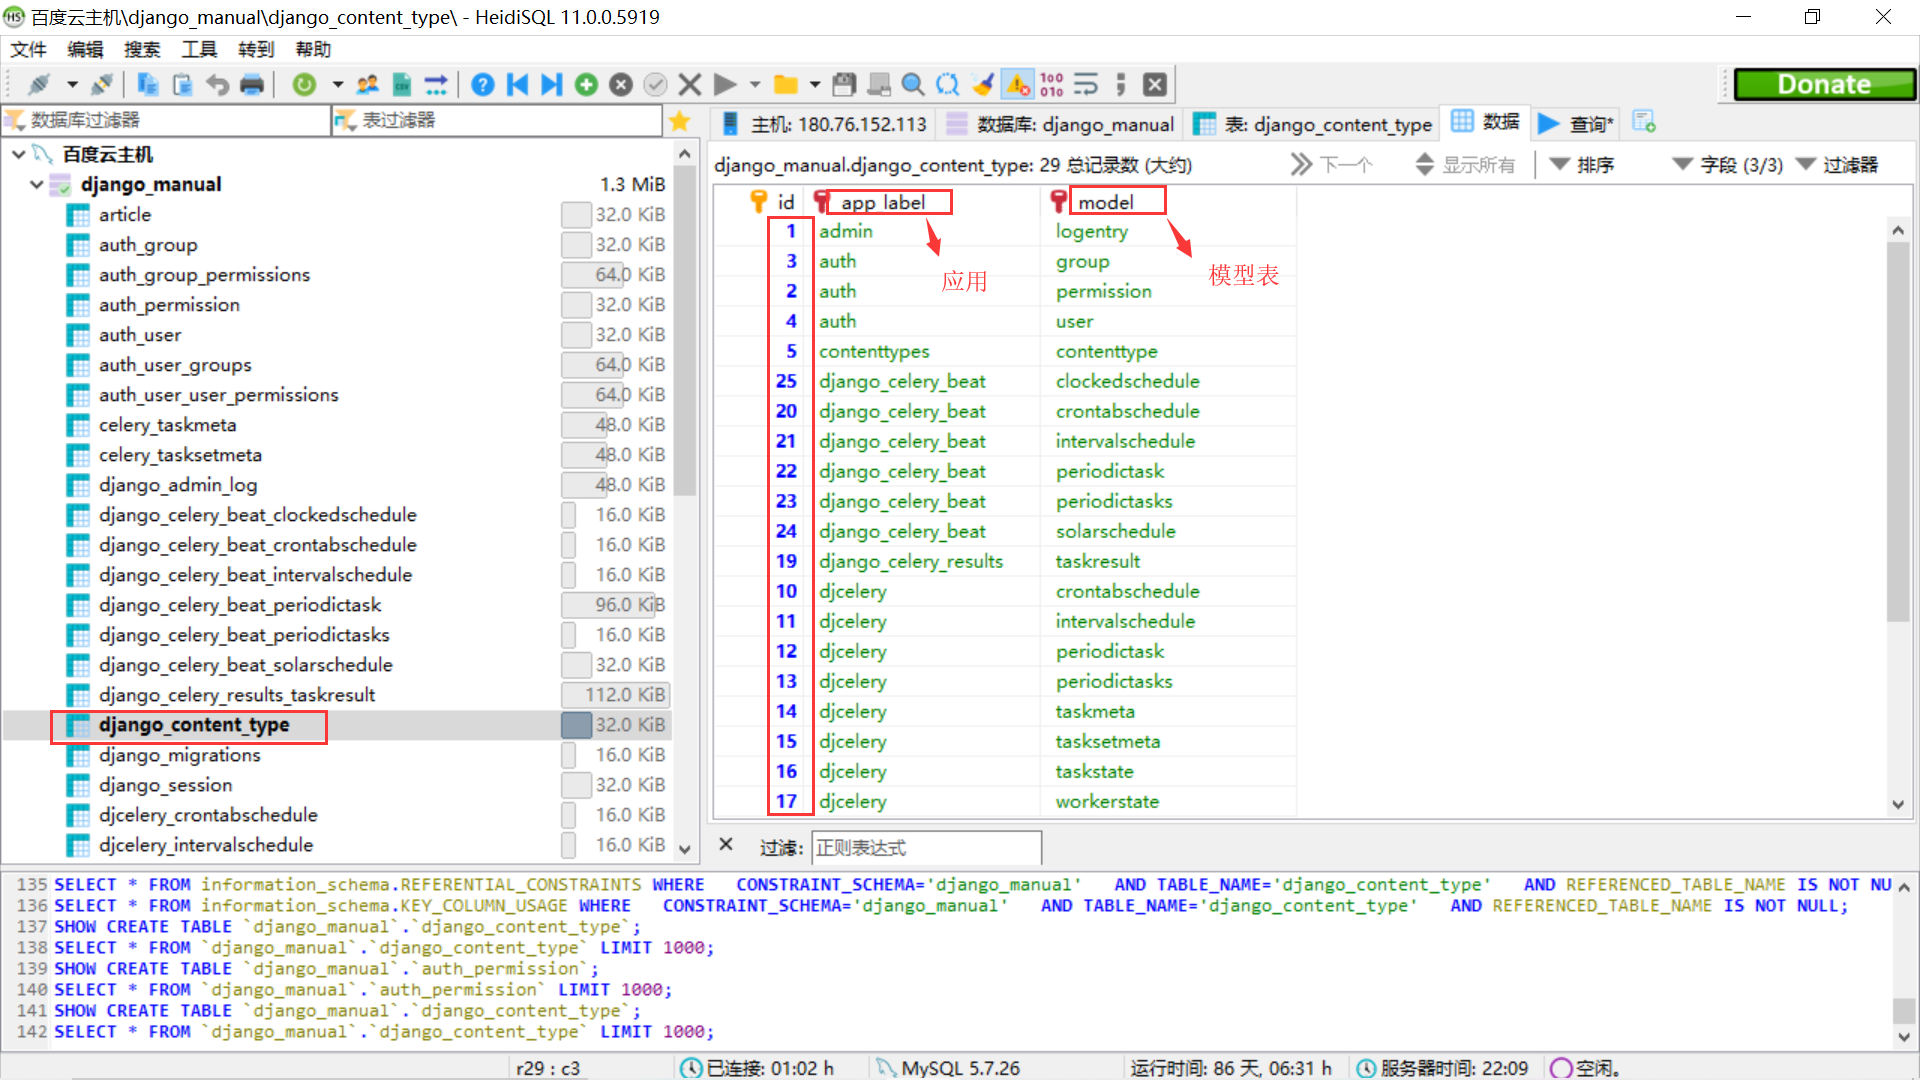This screenshot has height=1080, width=1920.
Task: Toggle the binary 100/010 display icon
Action: (x=1052, y=85)
